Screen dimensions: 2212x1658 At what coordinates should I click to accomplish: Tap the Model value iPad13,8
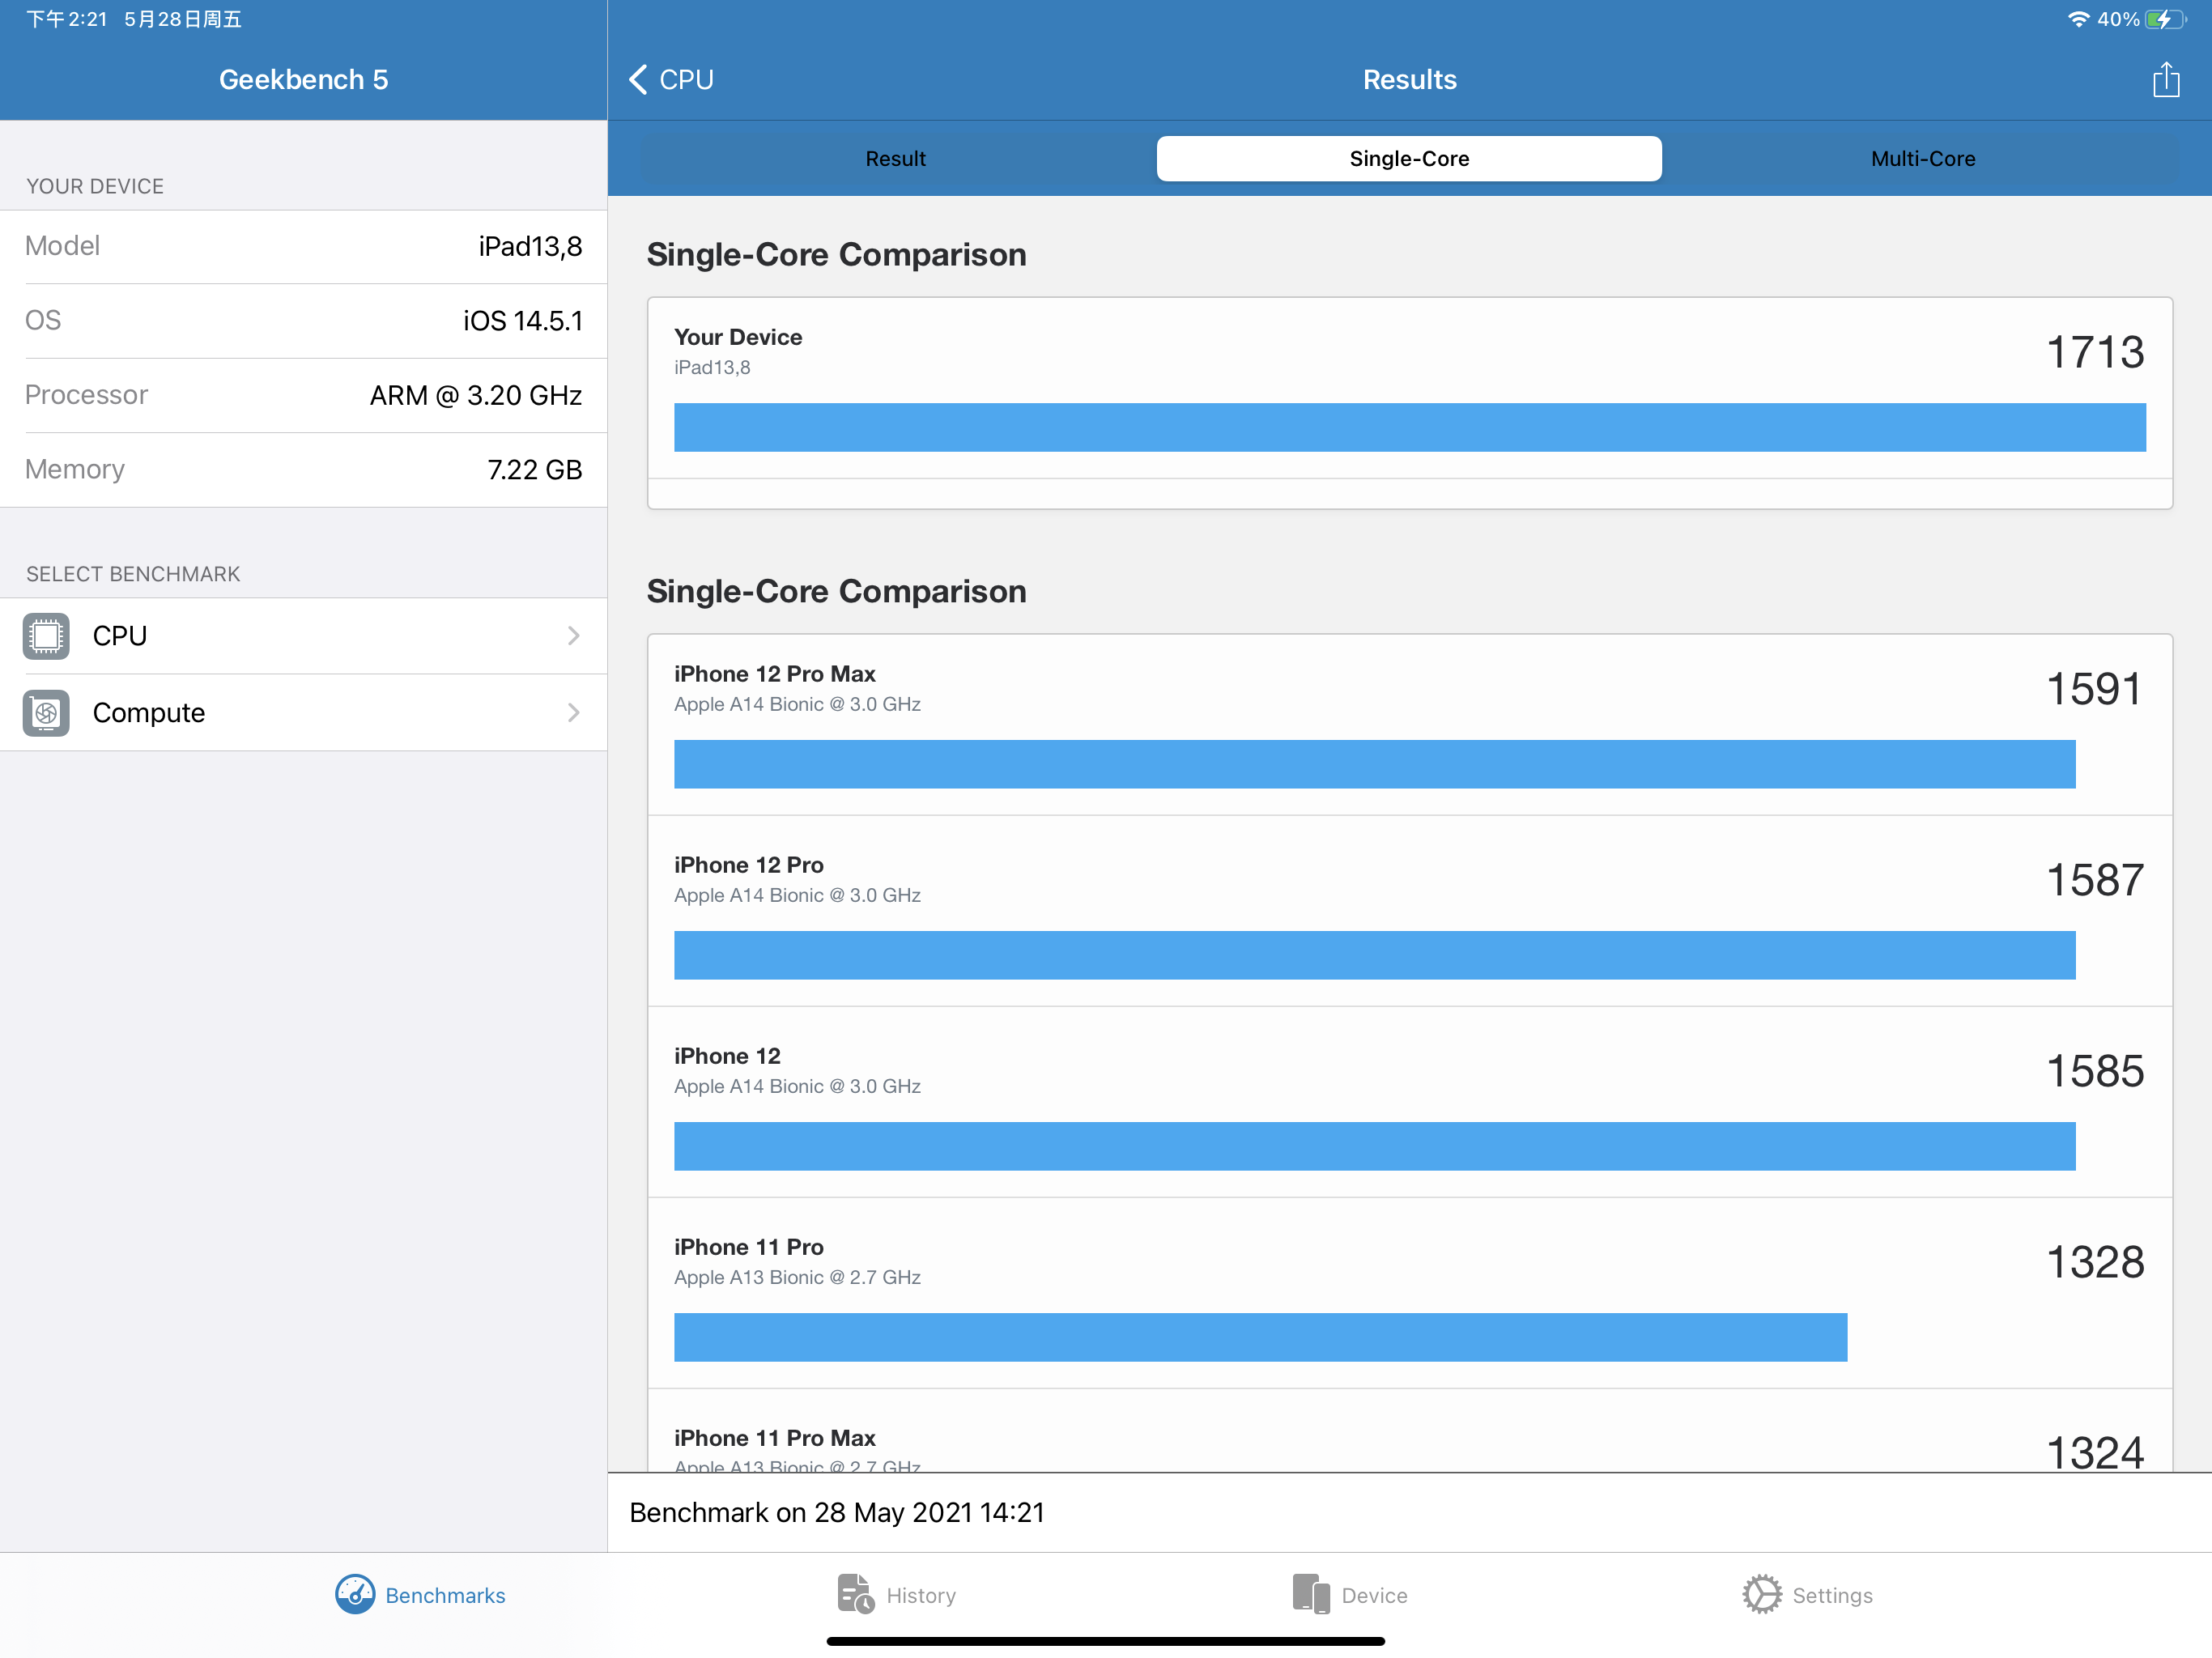pos(530,247)
